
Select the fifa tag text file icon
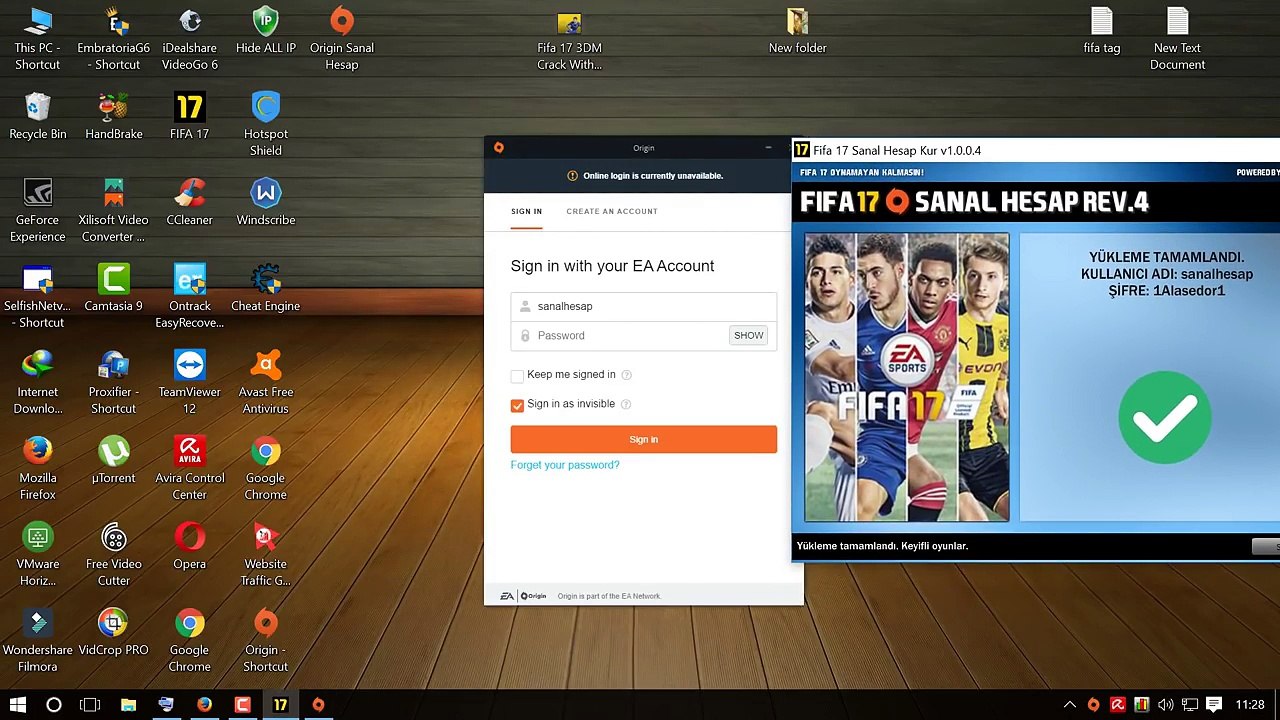coord(1101,32)
